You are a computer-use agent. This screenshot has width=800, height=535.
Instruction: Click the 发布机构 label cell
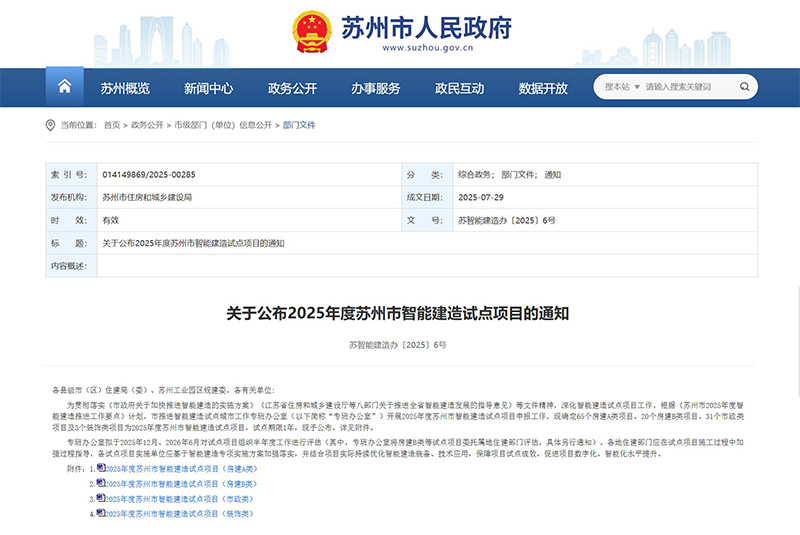[71, 197]
